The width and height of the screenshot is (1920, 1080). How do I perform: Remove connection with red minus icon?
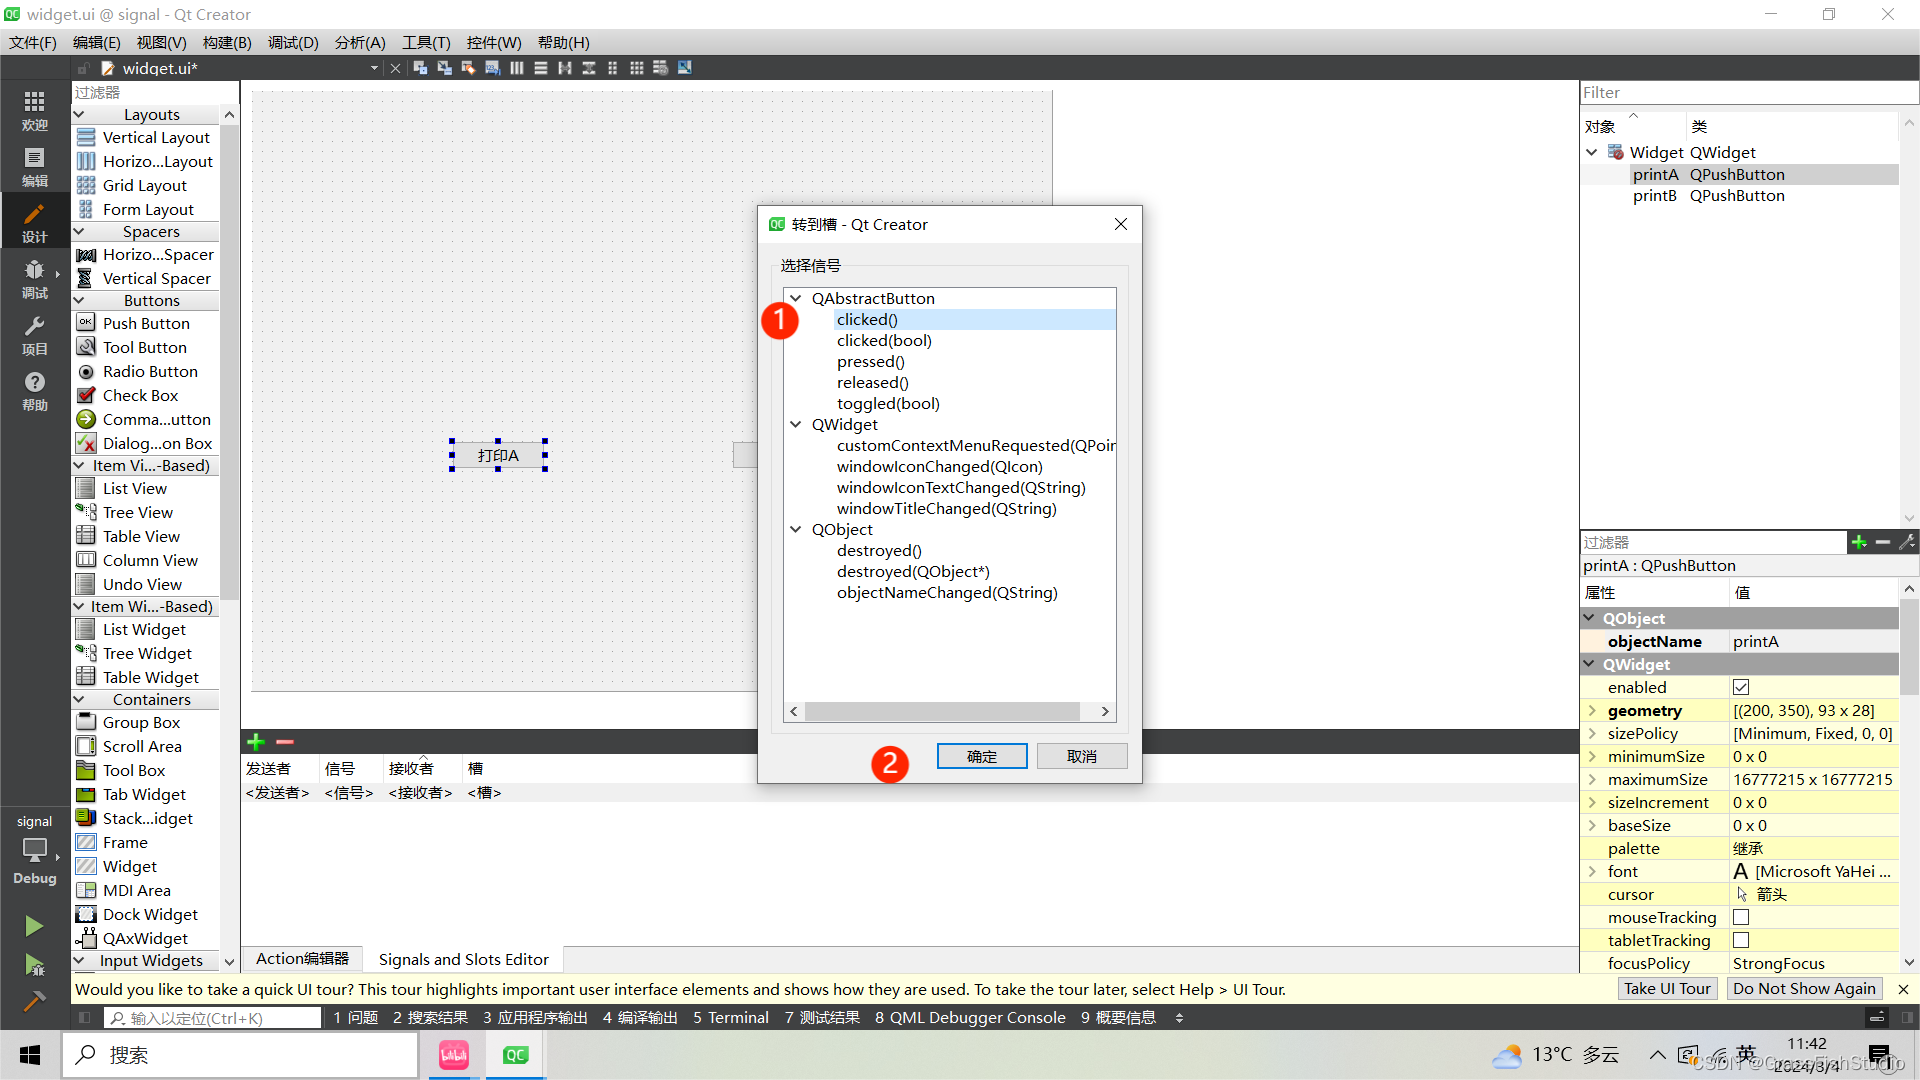[x=285, y=742]
